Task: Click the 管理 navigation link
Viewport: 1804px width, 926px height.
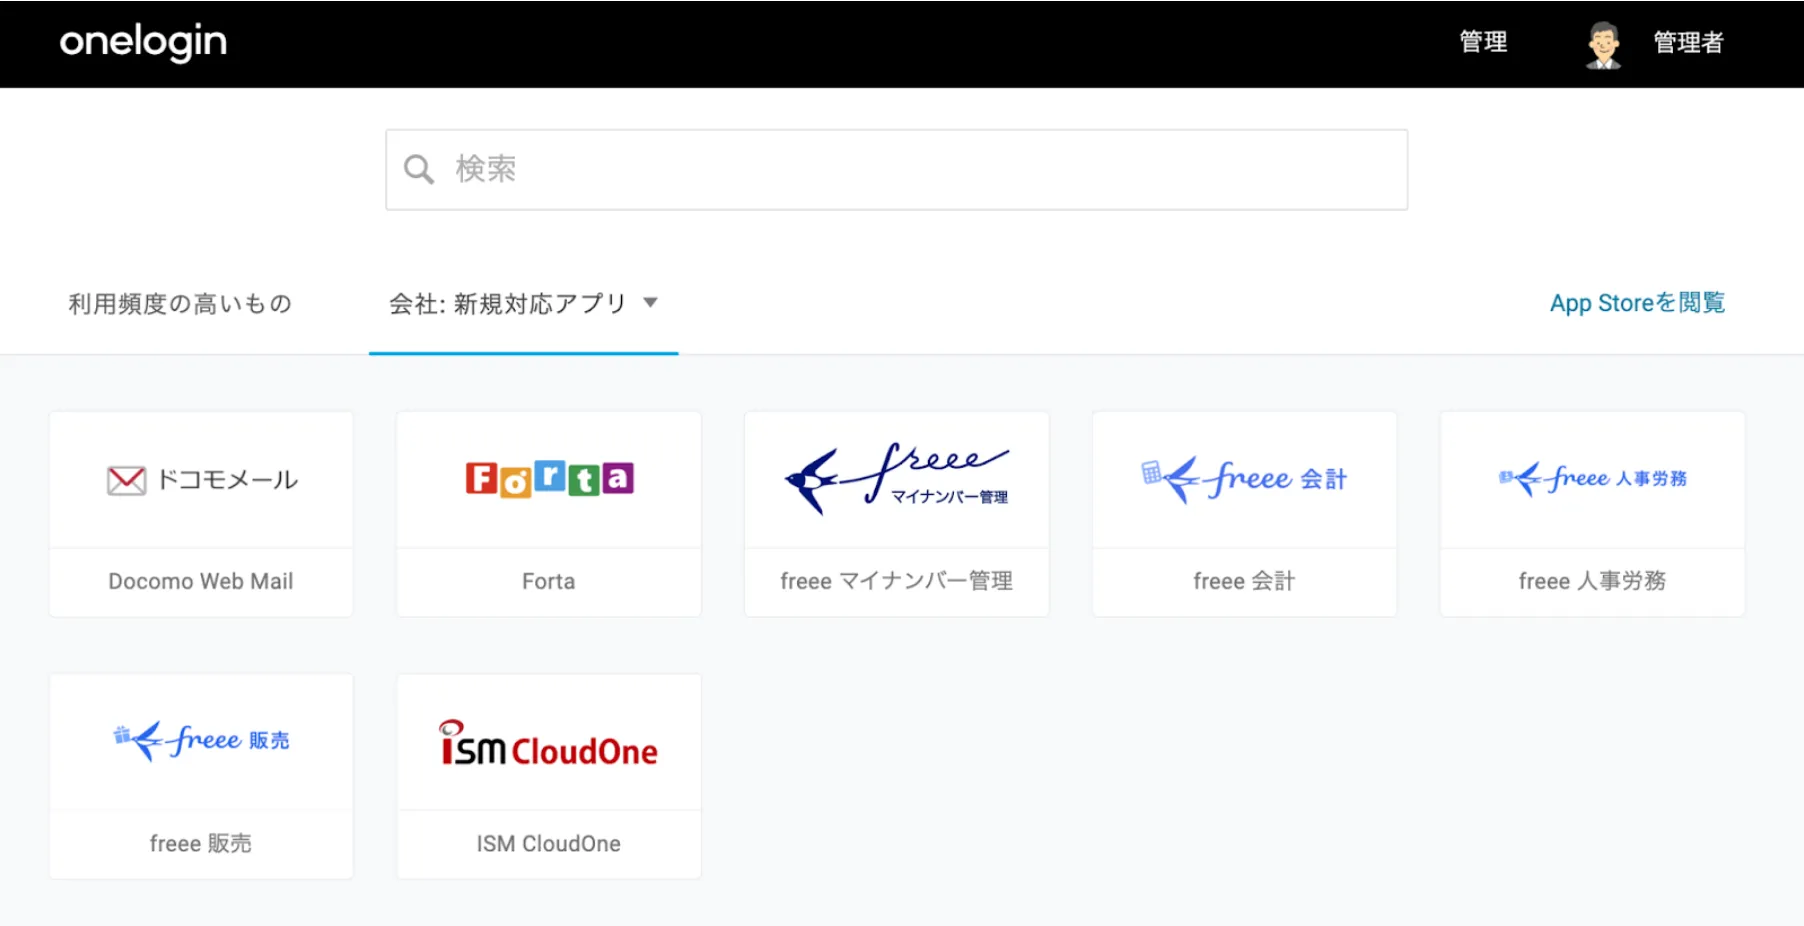Action: coord(1483,42)
